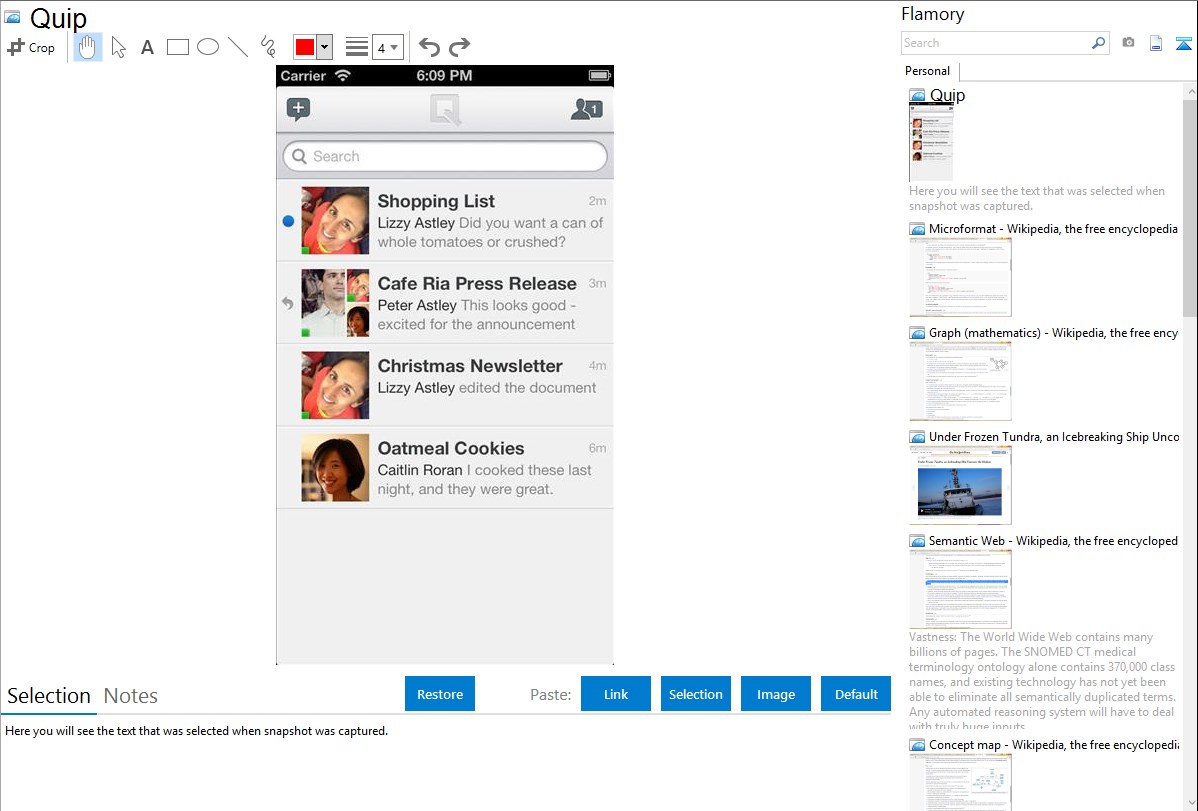Viewport: 1198px width, 811px height.
Task: Click the Quip logo in phone header
Action: 445,109
